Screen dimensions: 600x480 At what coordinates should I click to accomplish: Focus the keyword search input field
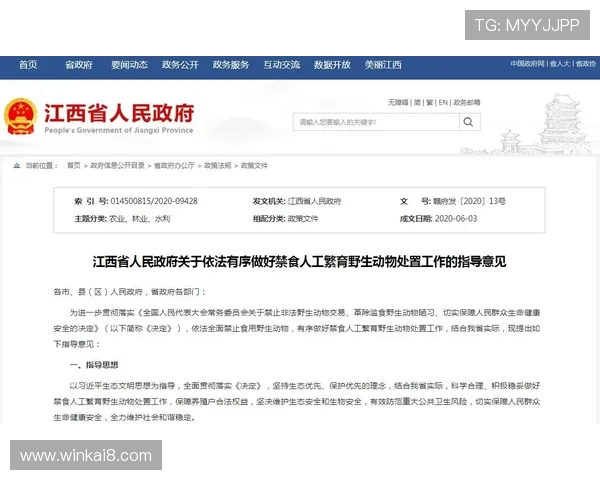point(376,122)
